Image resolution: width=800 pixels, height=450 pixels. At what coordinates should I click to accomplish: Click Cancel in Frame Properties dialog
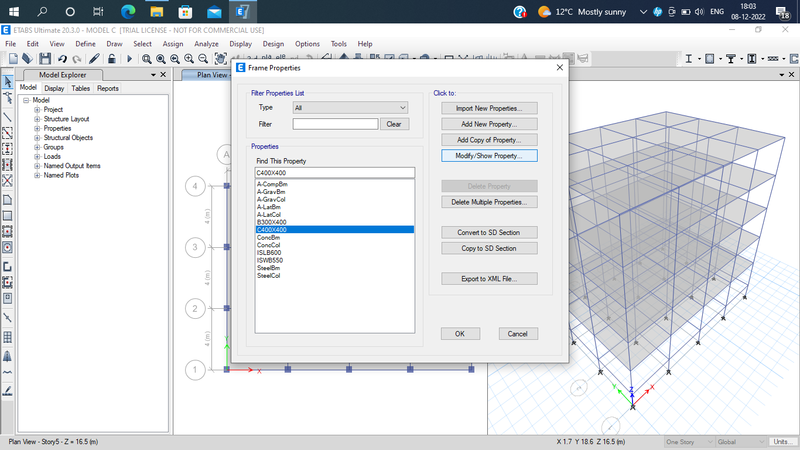pyautogui.click(x=517, y=334)
